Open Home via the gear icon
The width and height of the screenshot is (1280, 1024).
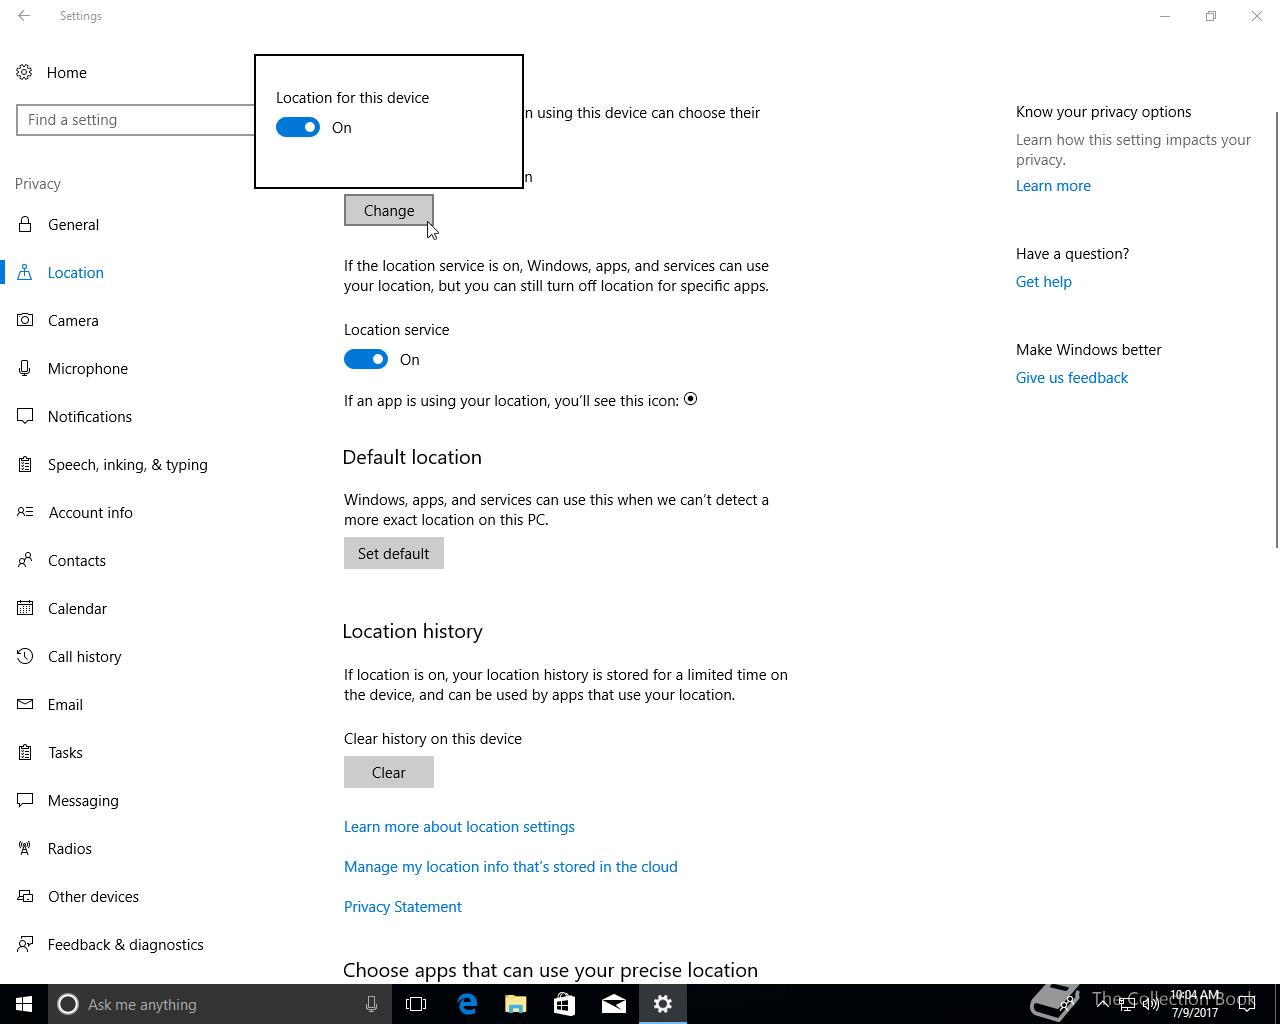pos(24,73)
